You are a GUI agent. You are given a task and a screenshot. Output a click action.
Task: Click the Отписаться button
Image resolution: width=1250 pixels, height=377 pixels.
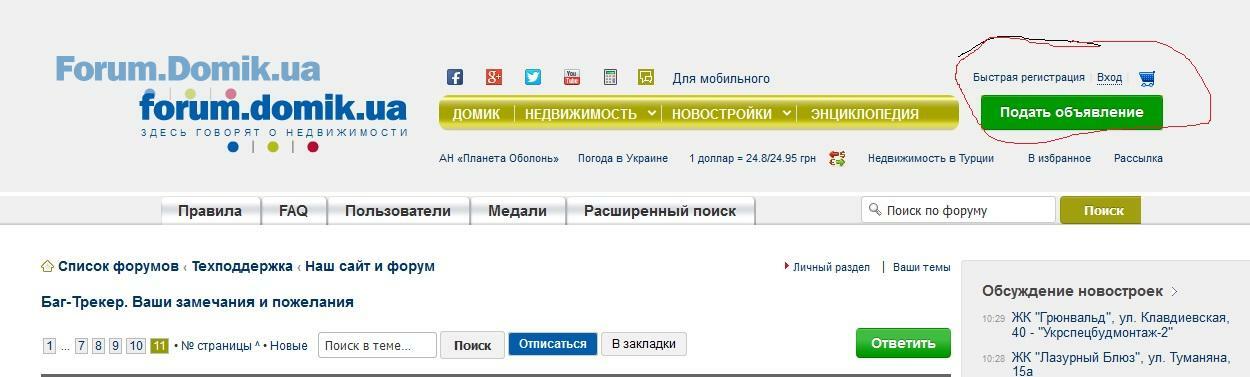553,344
